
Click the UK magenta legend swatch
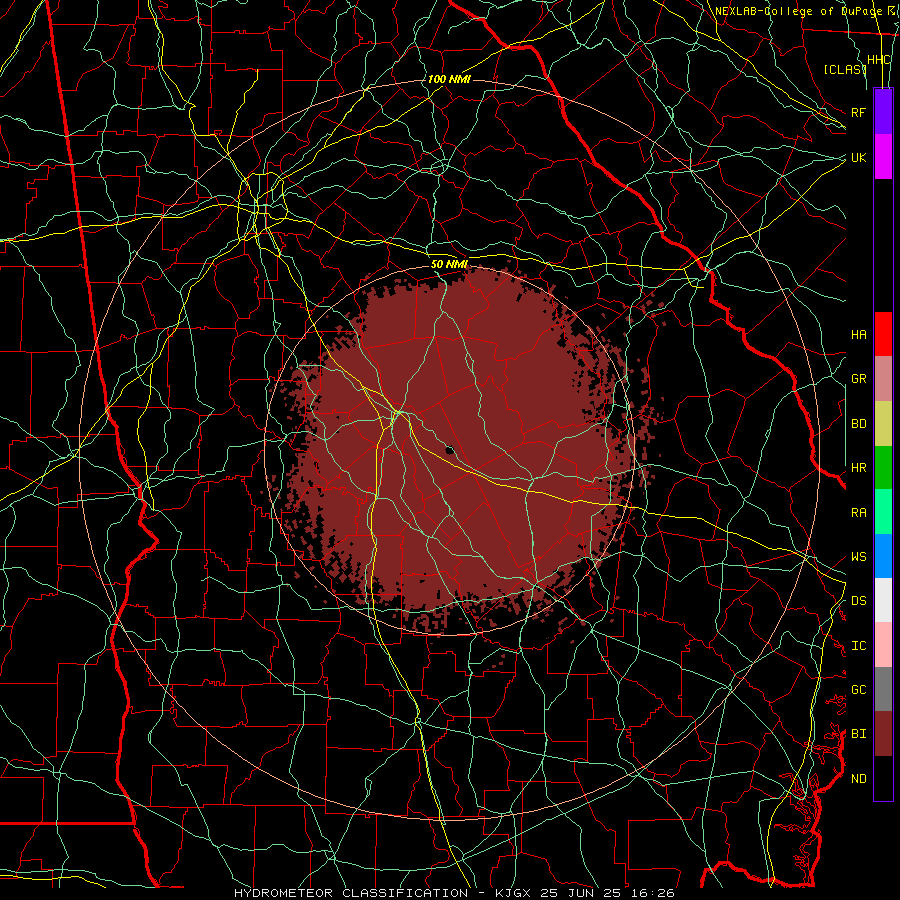point(883,157)
